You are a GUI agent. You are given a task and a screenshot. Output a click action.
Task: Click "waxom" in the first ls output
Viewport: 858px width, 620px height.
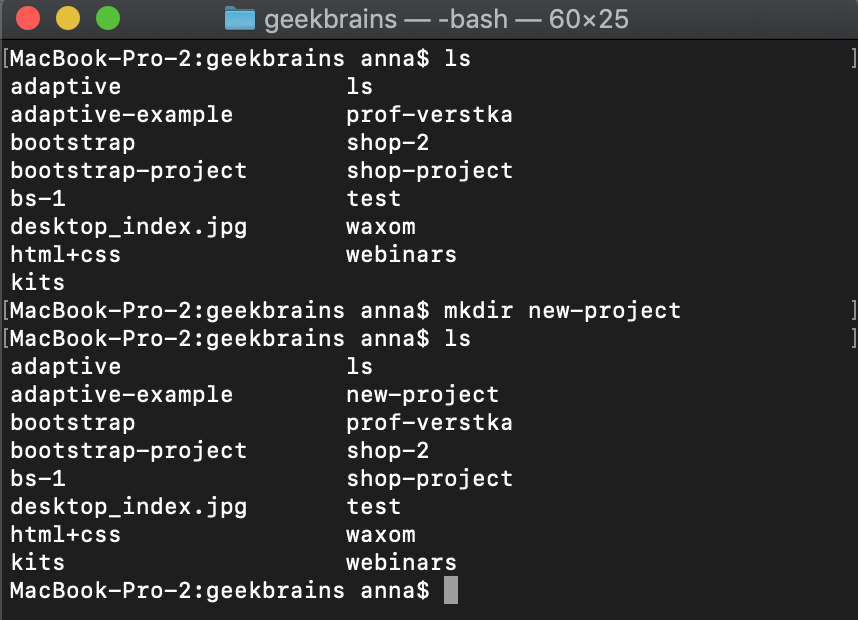(381, 226)
